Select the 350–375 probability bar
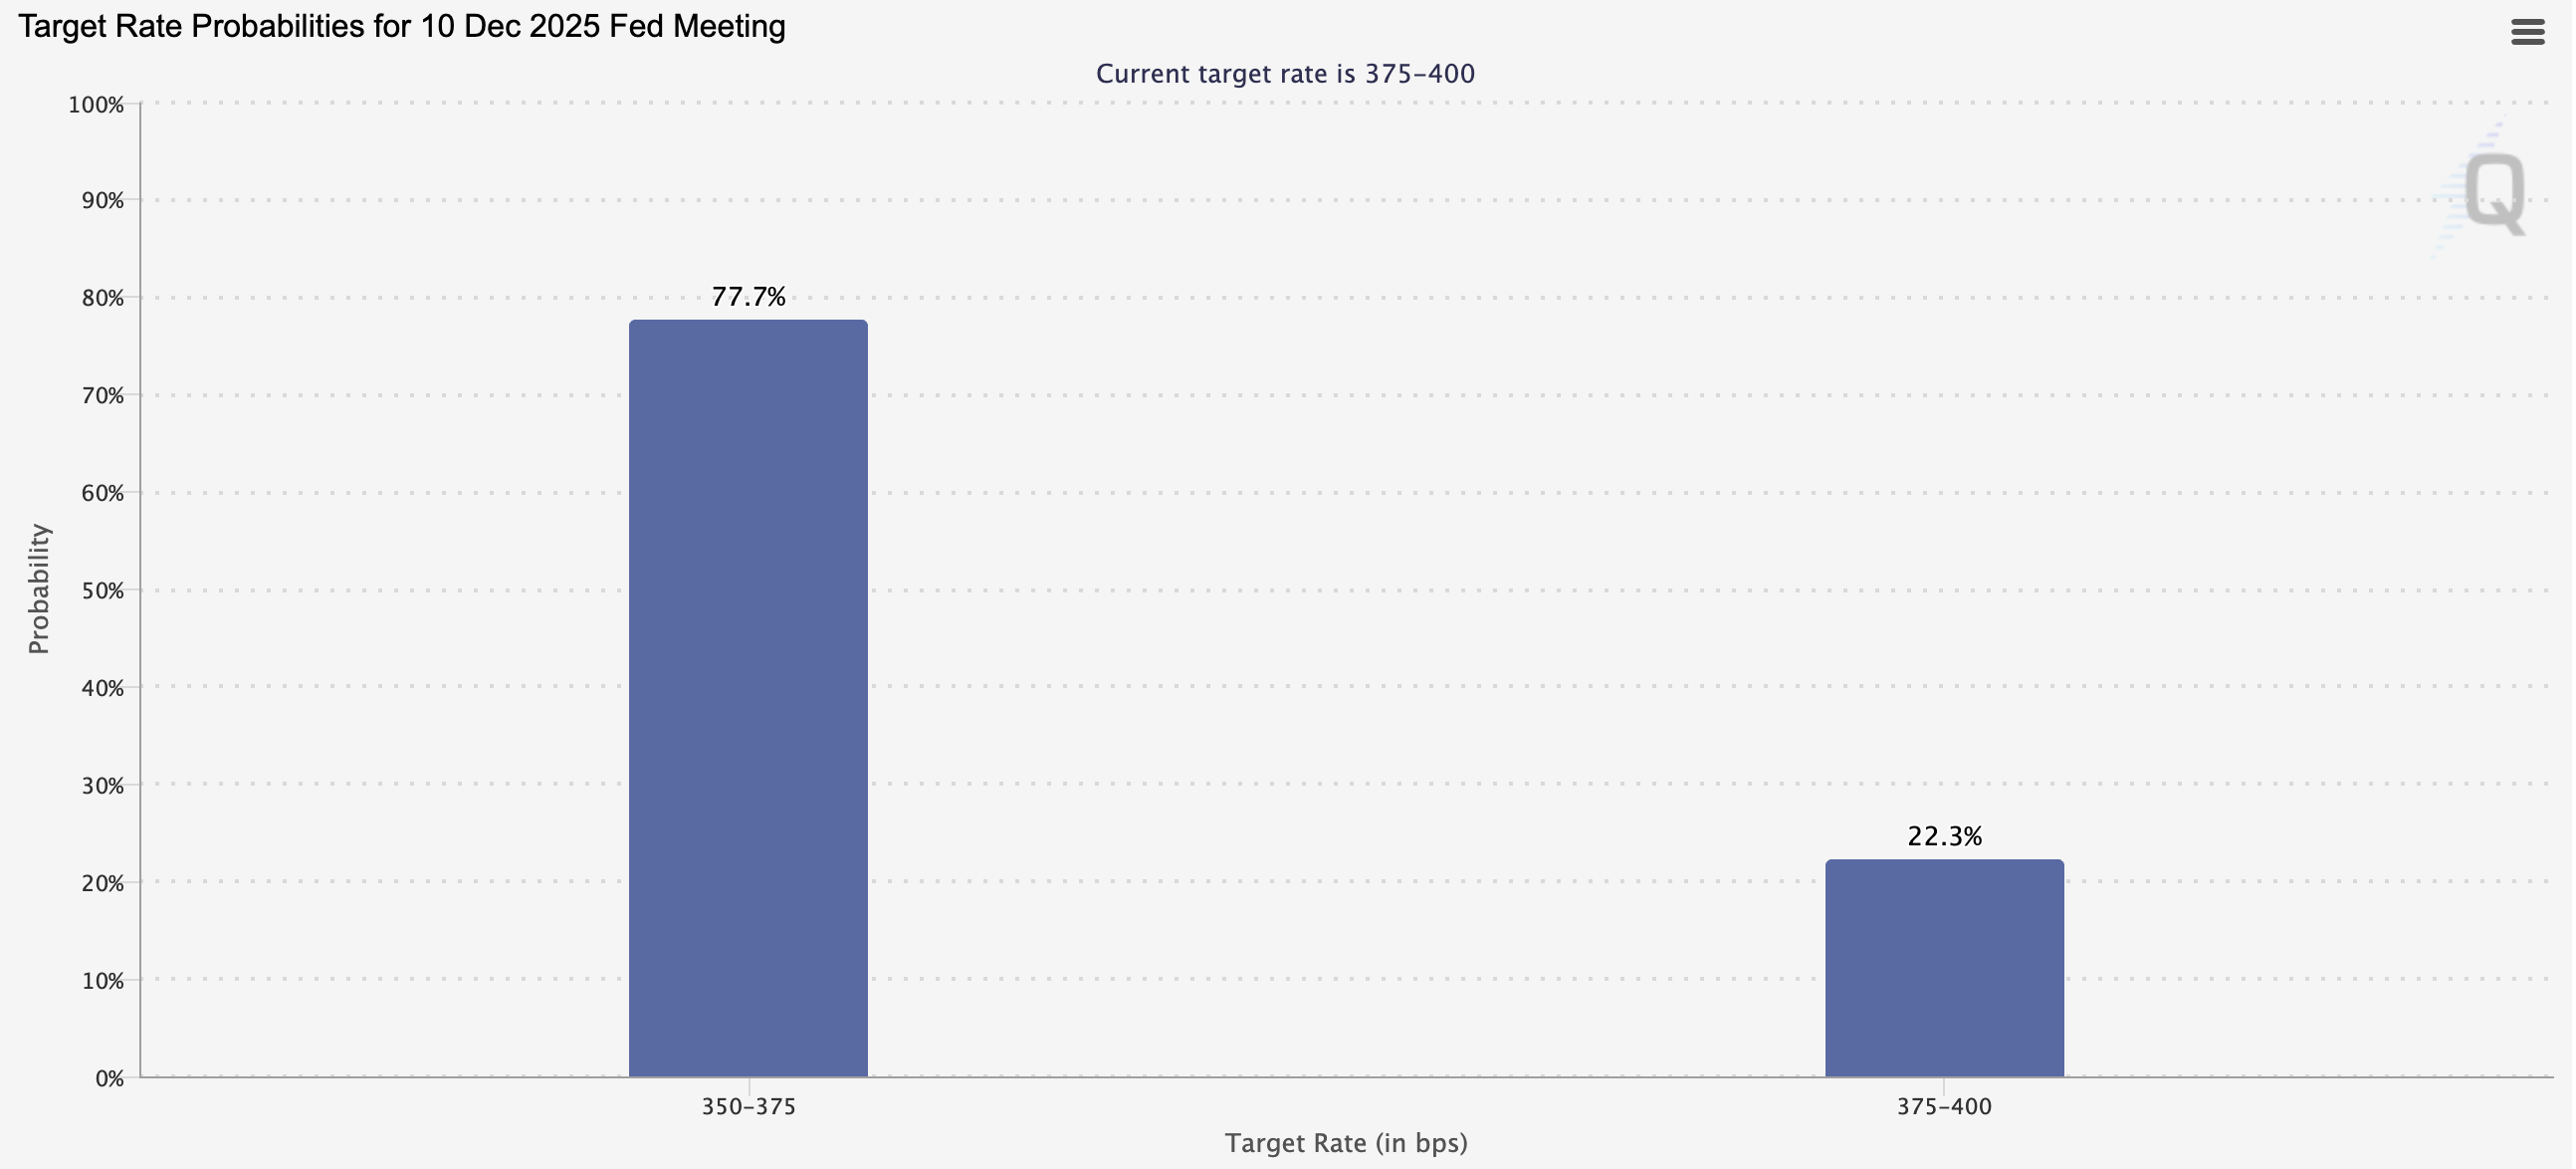 (748, 698)
